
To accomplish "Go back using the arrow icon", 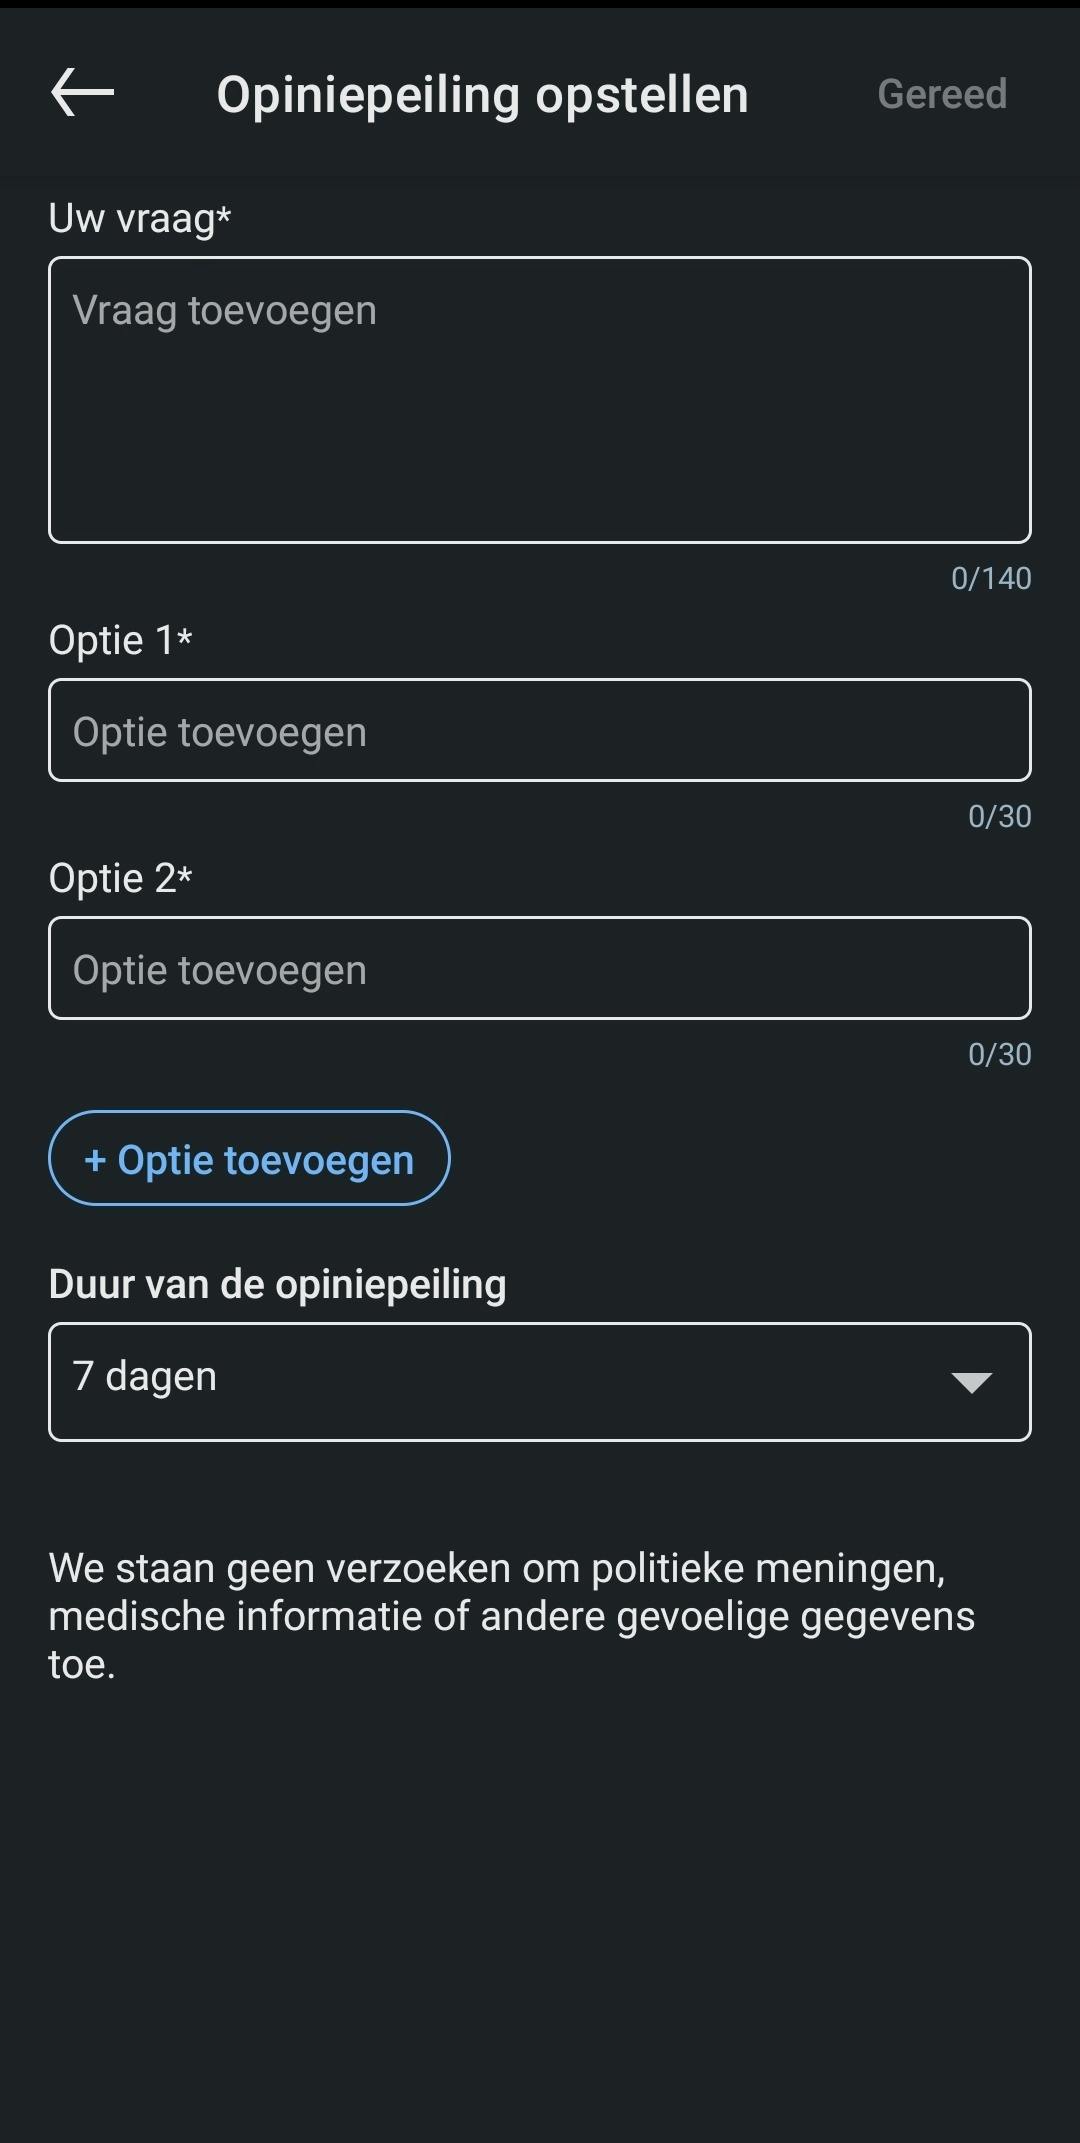I will [x=82, y=93].
